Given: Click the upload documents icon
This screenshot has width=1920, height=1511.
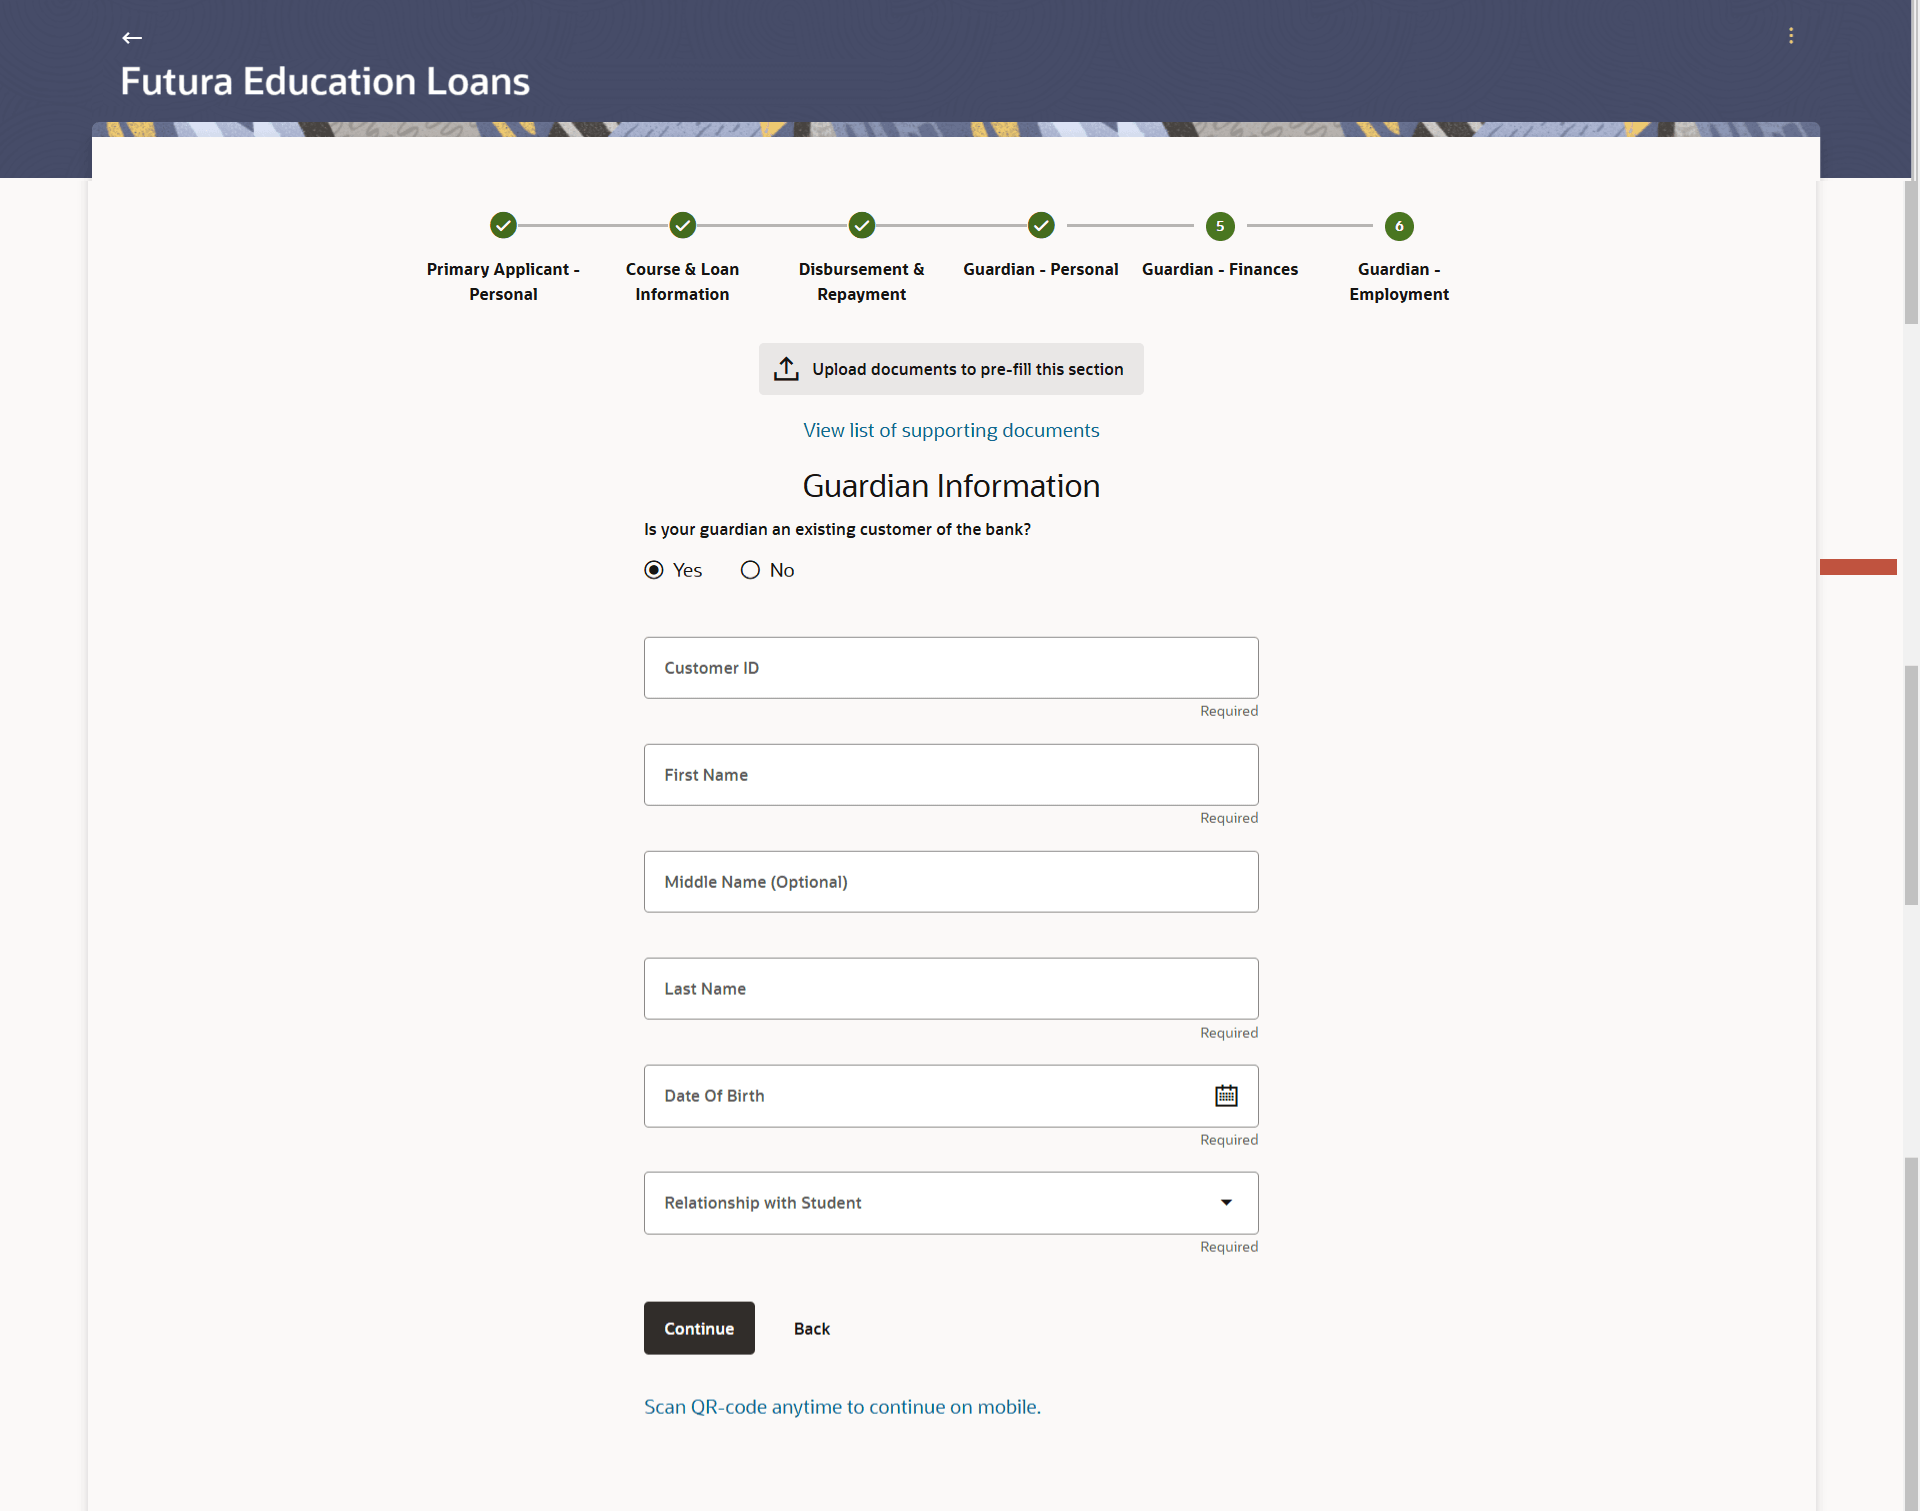Looking at the screenshot, I should tap(786, 369).
